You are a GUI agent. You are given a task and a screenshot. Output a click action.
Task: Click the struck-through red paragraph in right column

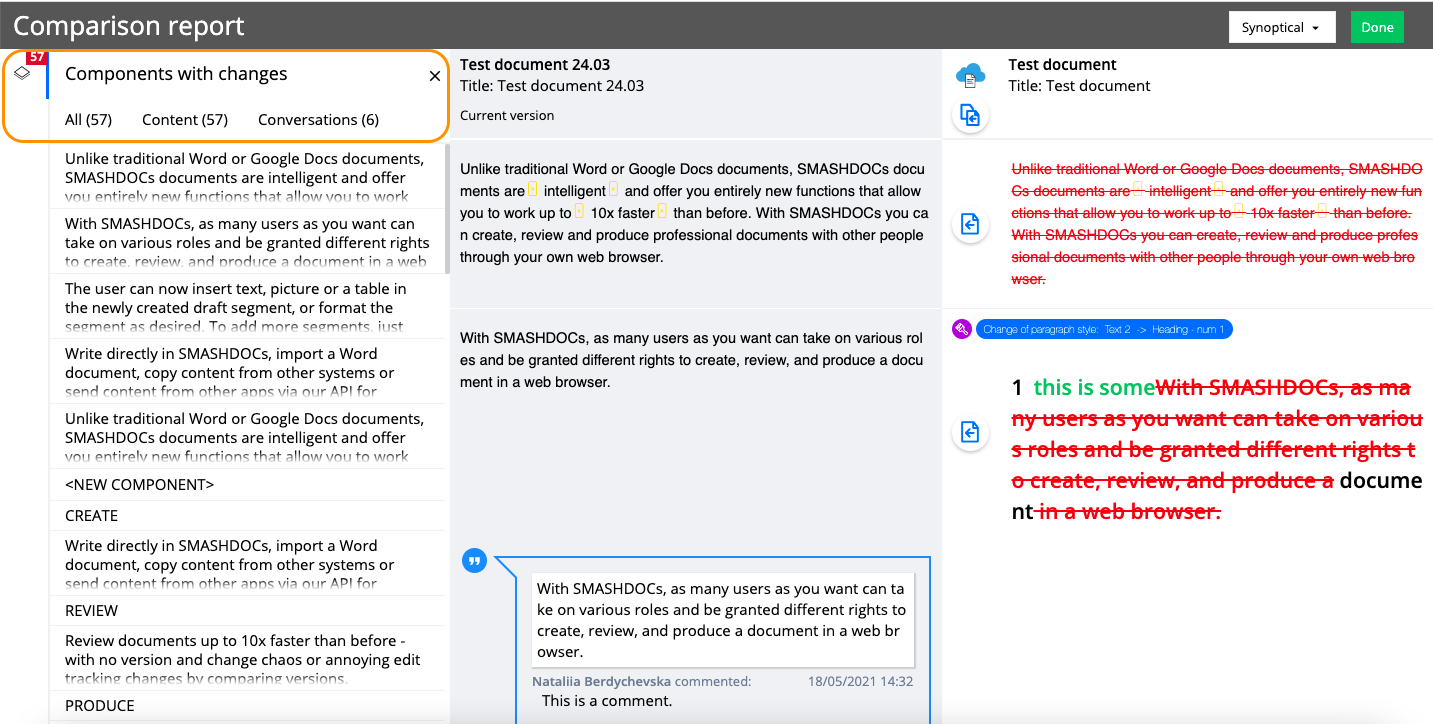click(x=1217, y=224)
